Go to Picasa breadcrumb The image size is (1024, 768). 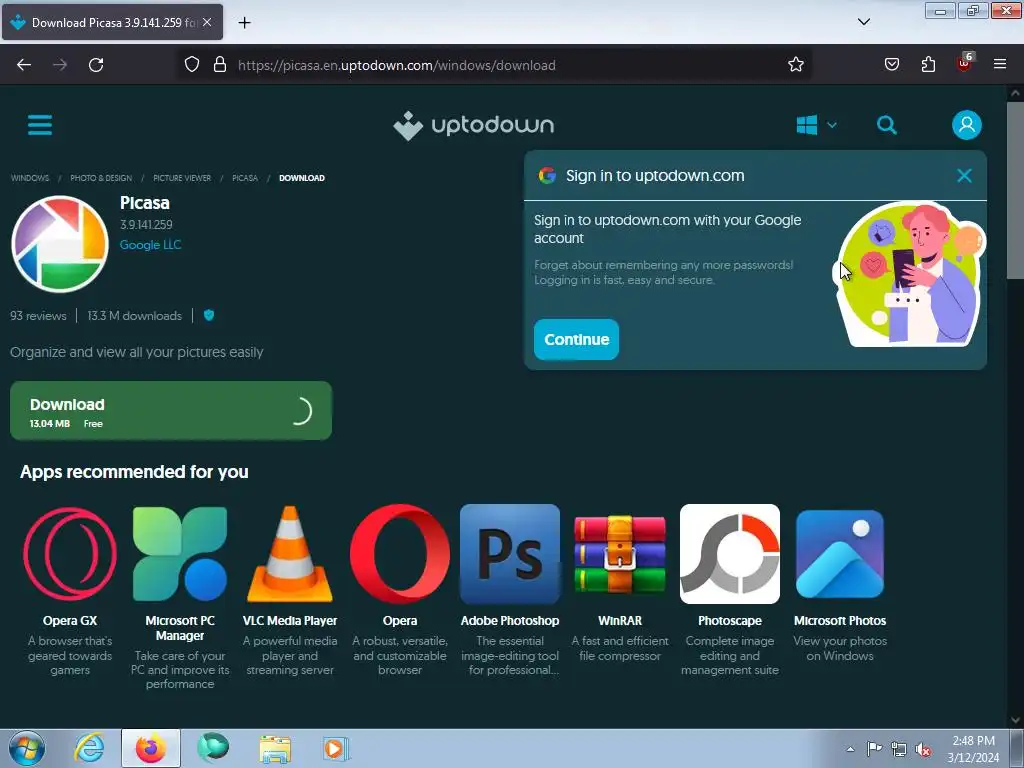click(245, 178)
